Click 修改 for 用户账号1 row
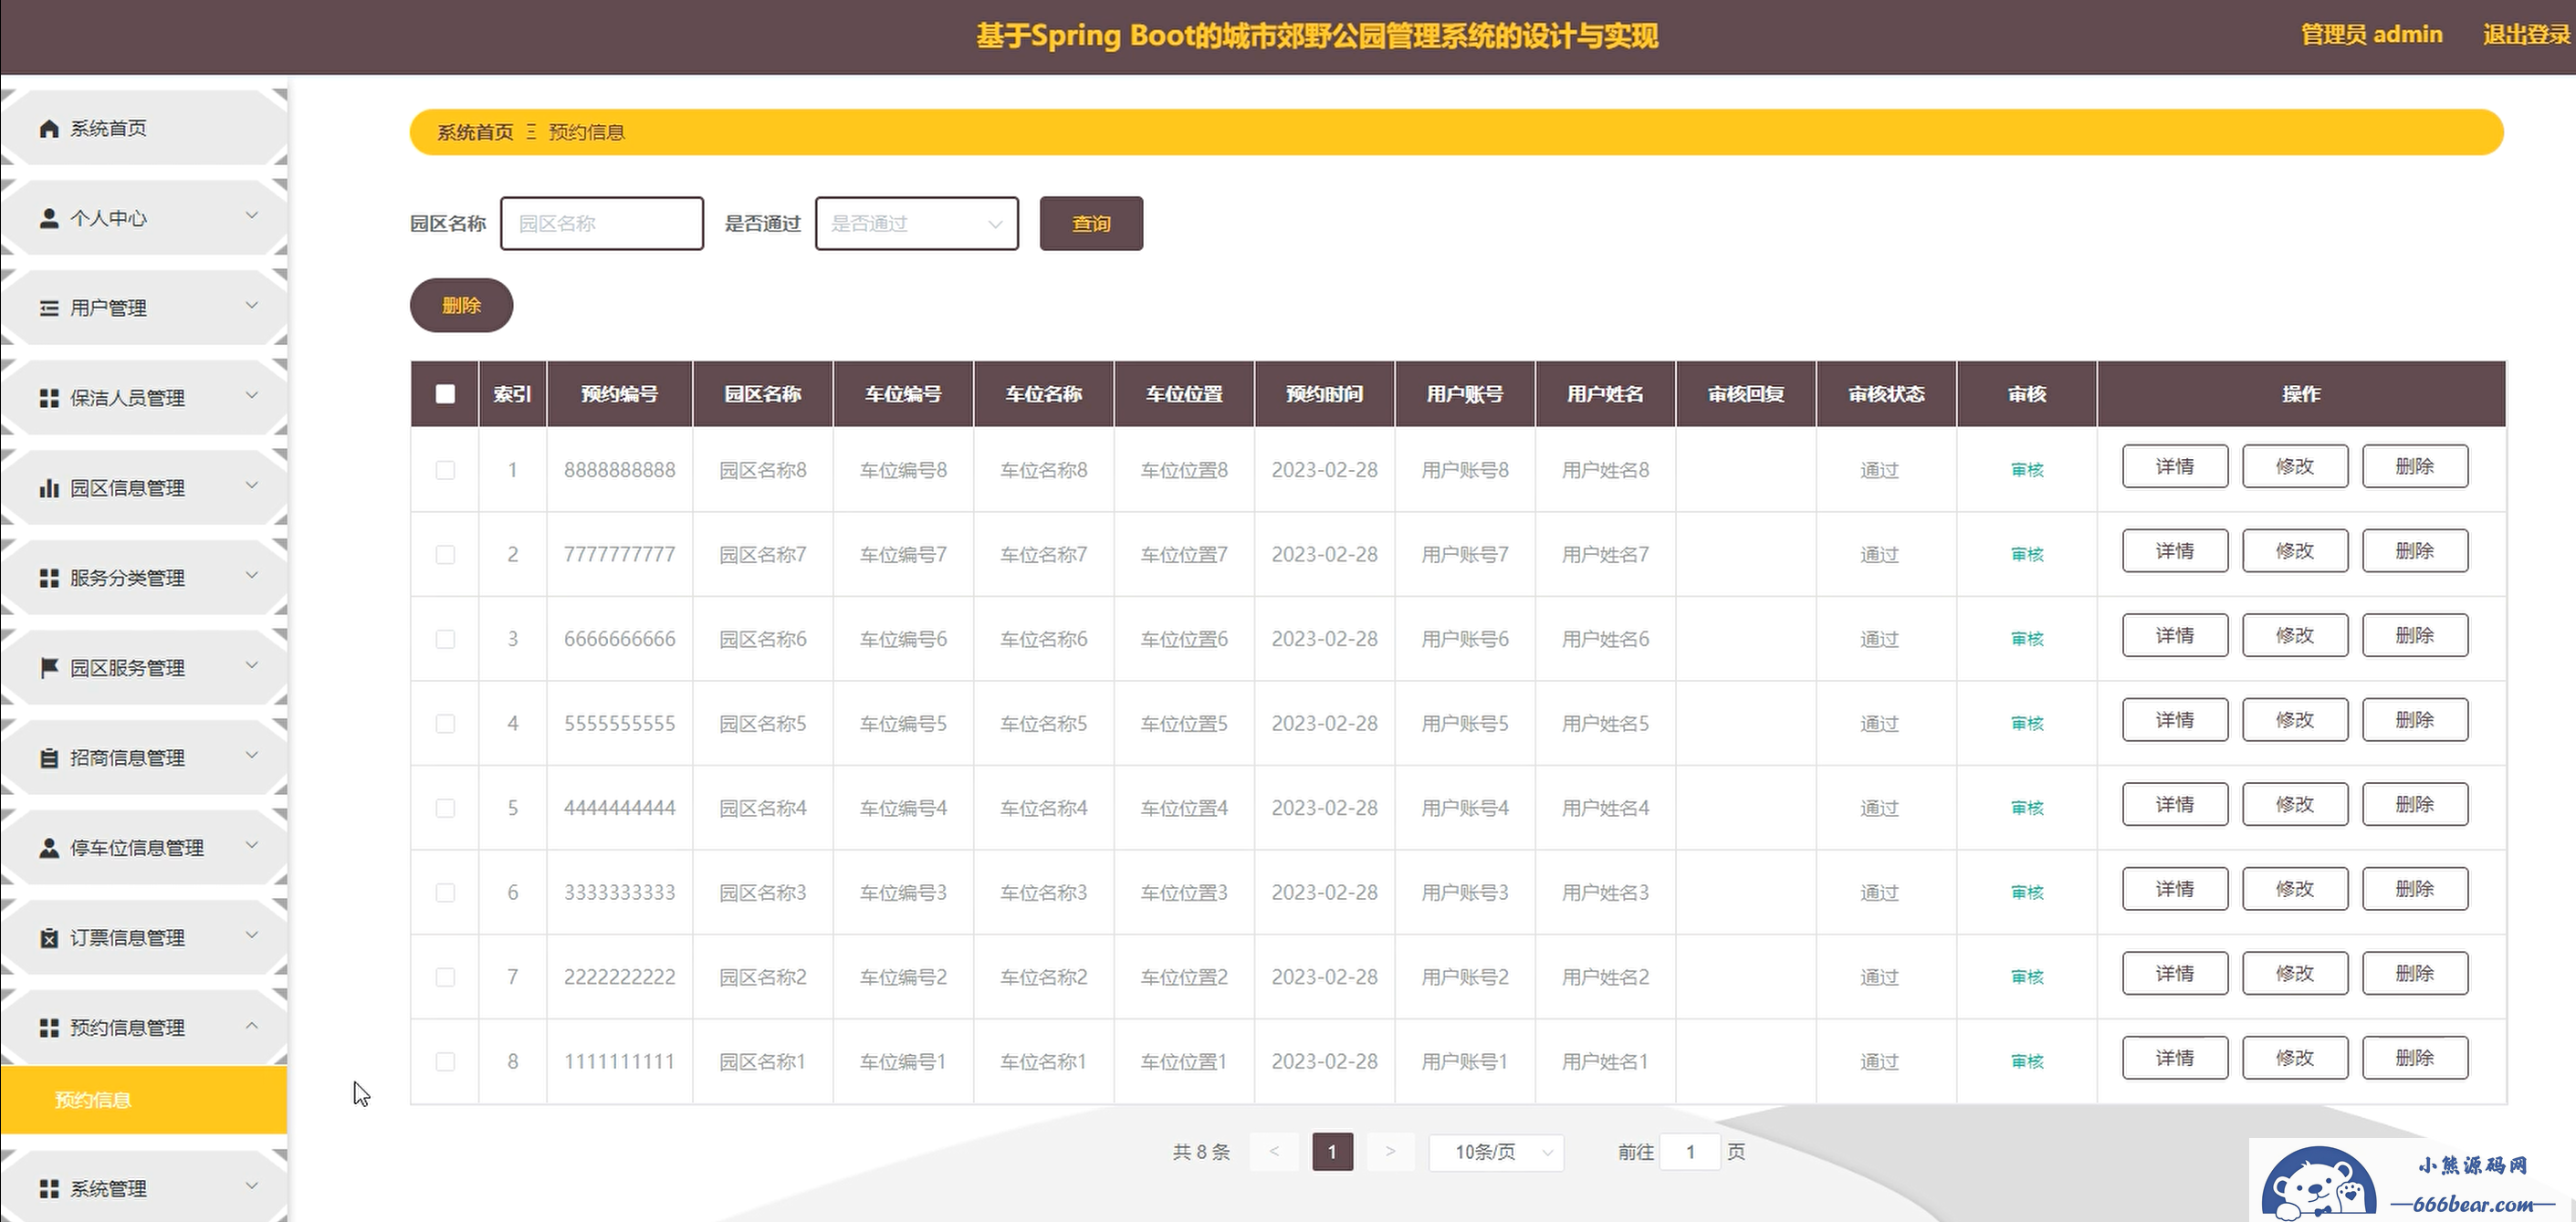This screenshot has width=2576, height=1222. pos(2295,1058)
